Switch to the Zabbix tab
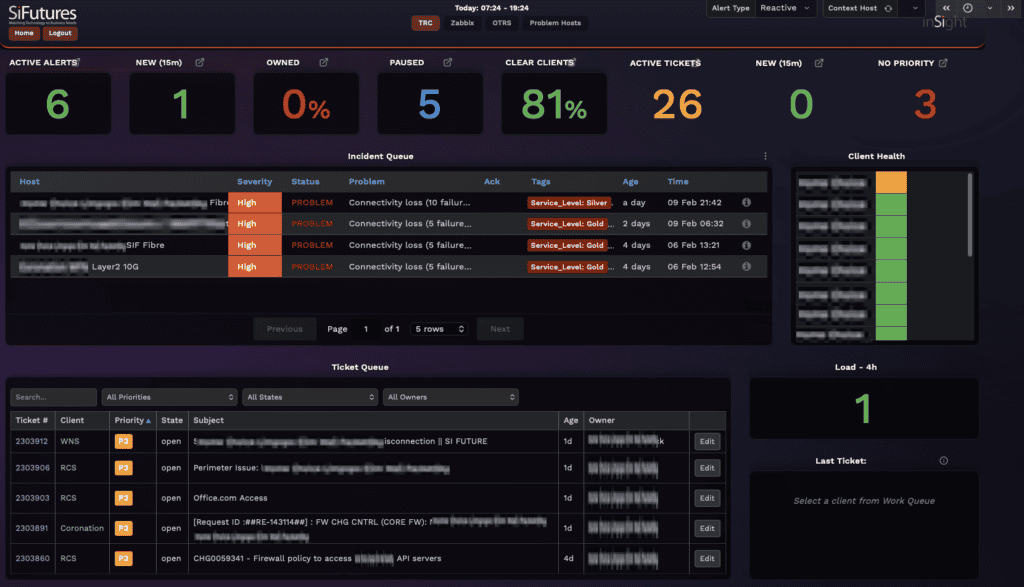This screenshot has width=1024, height=587. [x=462, y=23]
